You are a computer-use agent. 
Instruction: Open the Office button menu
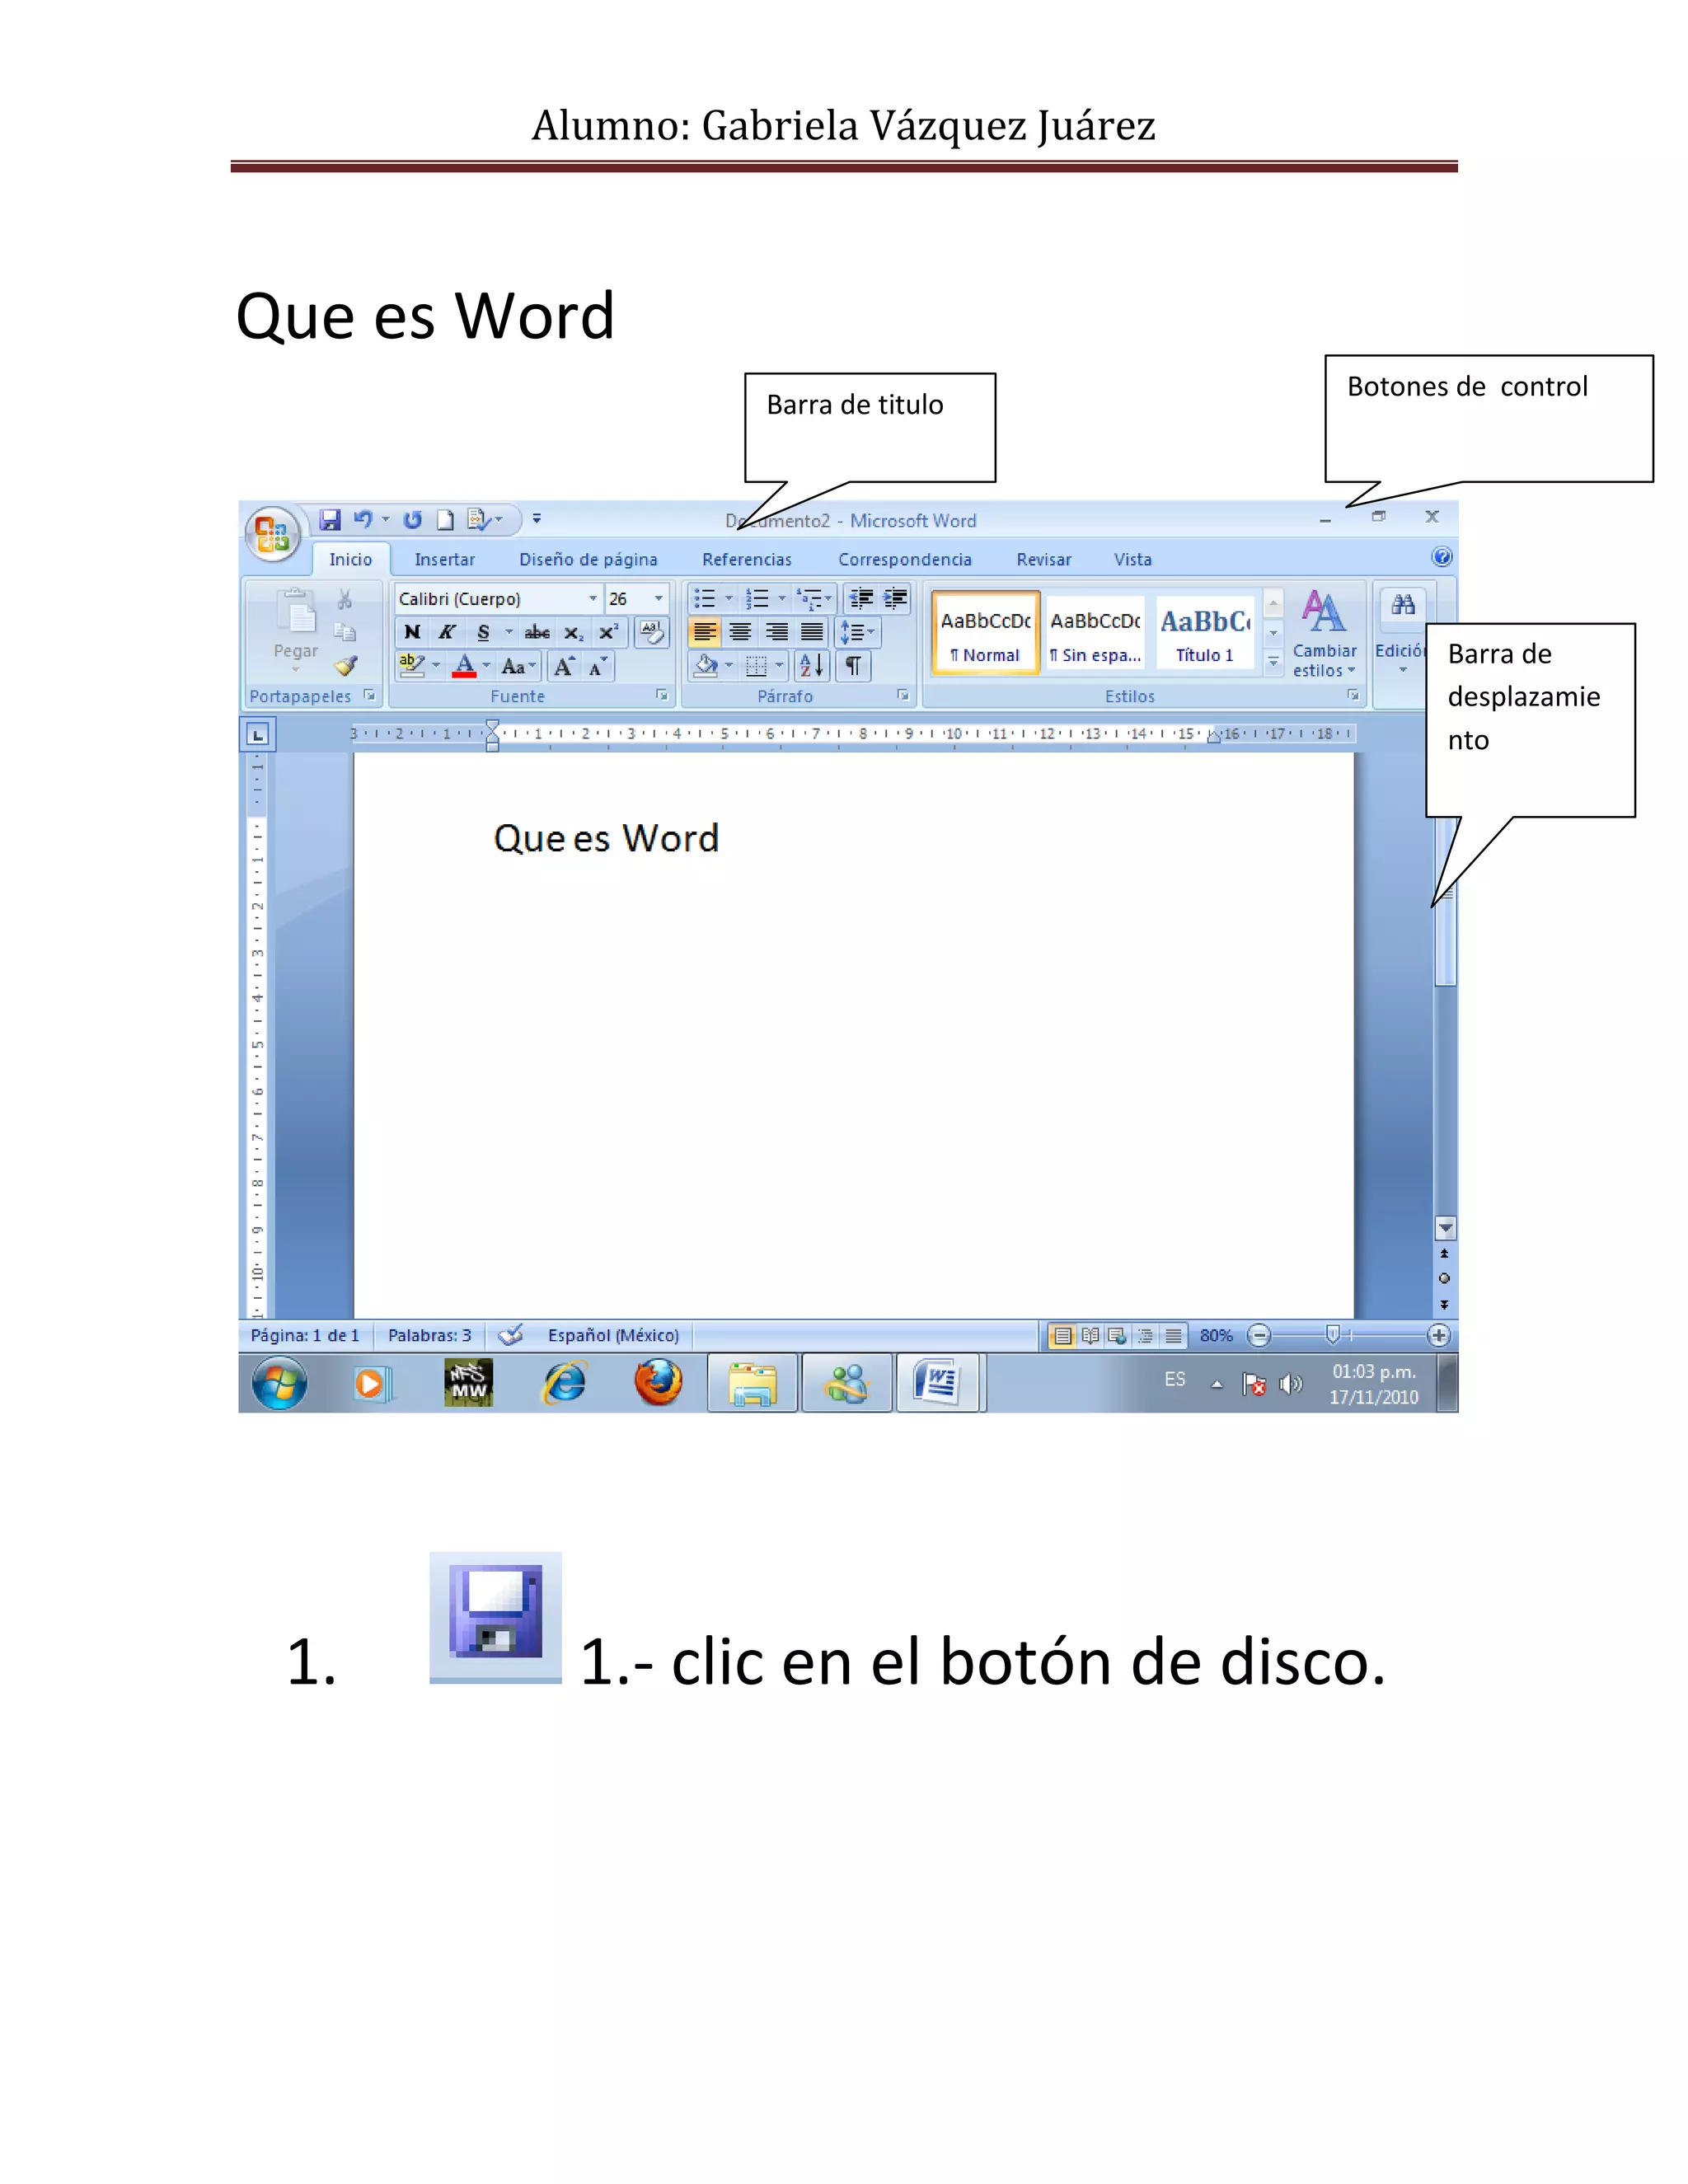coord(272,533)
